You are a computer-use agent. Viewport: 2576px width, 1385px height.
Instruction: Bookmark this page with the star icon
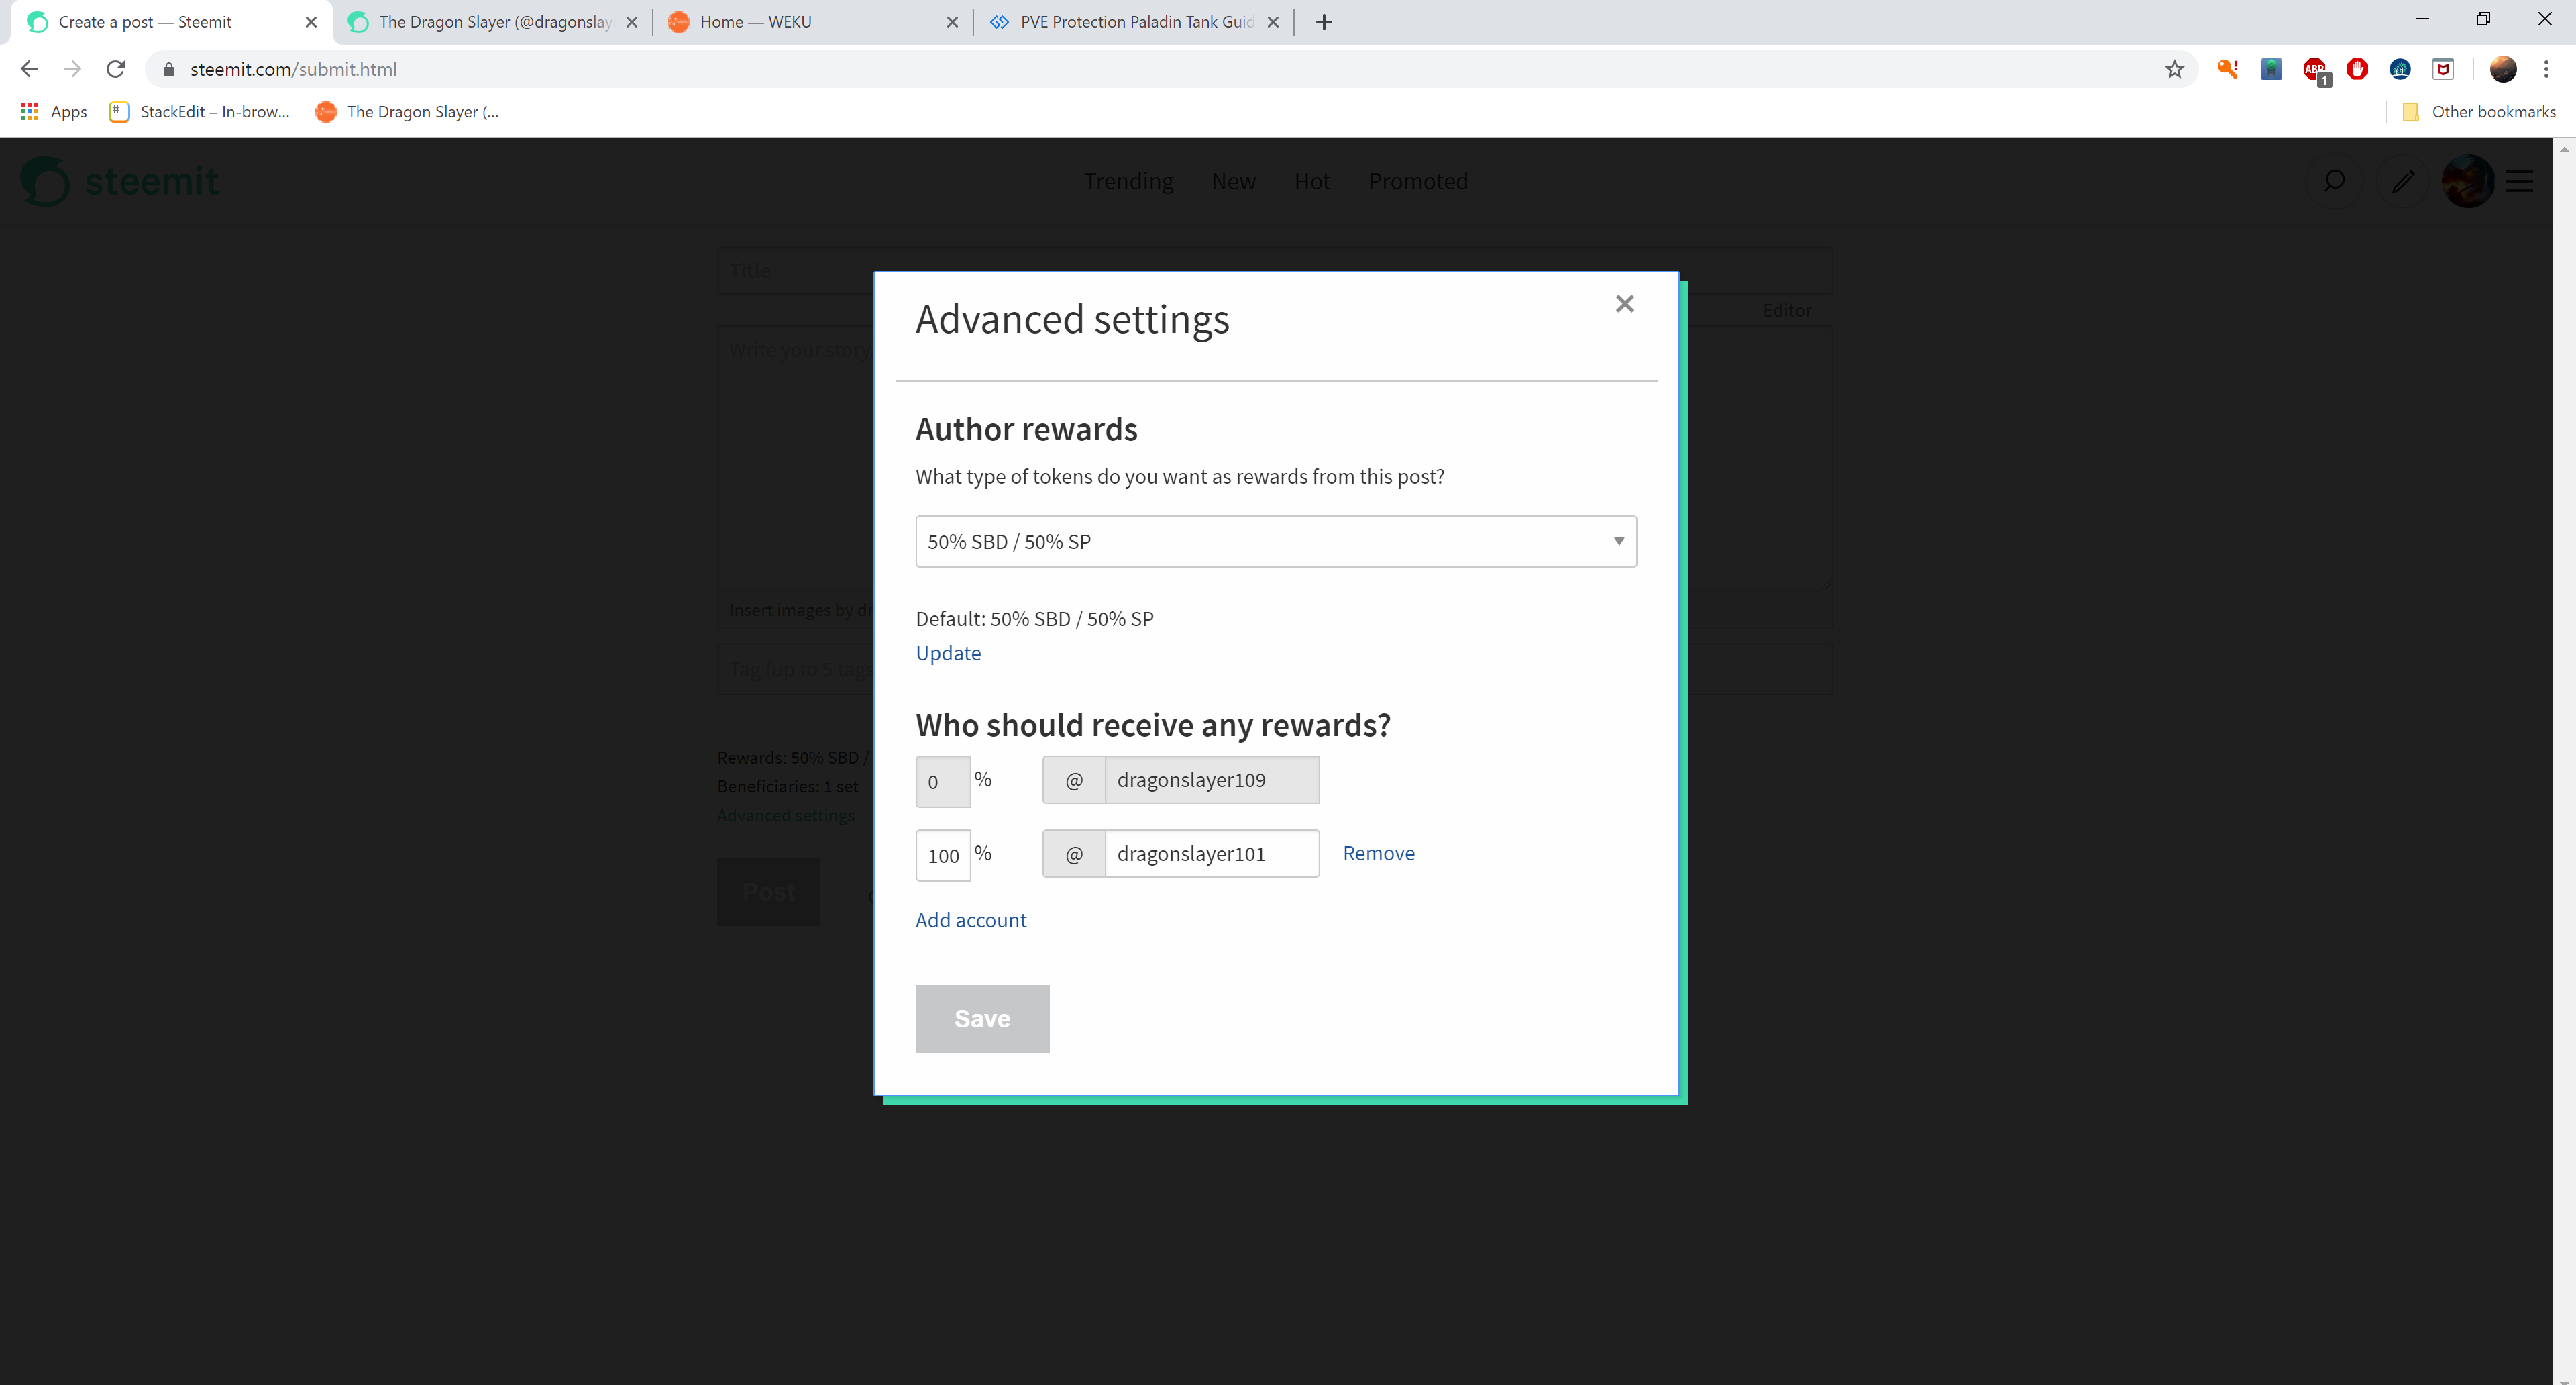tap(2174, 69)
